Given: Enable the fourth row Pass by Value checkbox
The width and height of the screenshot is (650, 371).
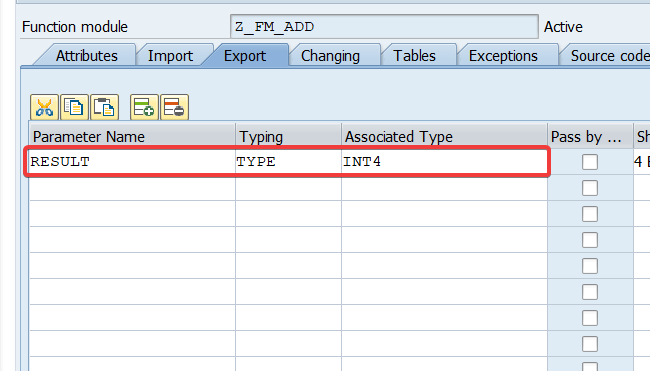Looking at the screenshot, I should 589,240.
